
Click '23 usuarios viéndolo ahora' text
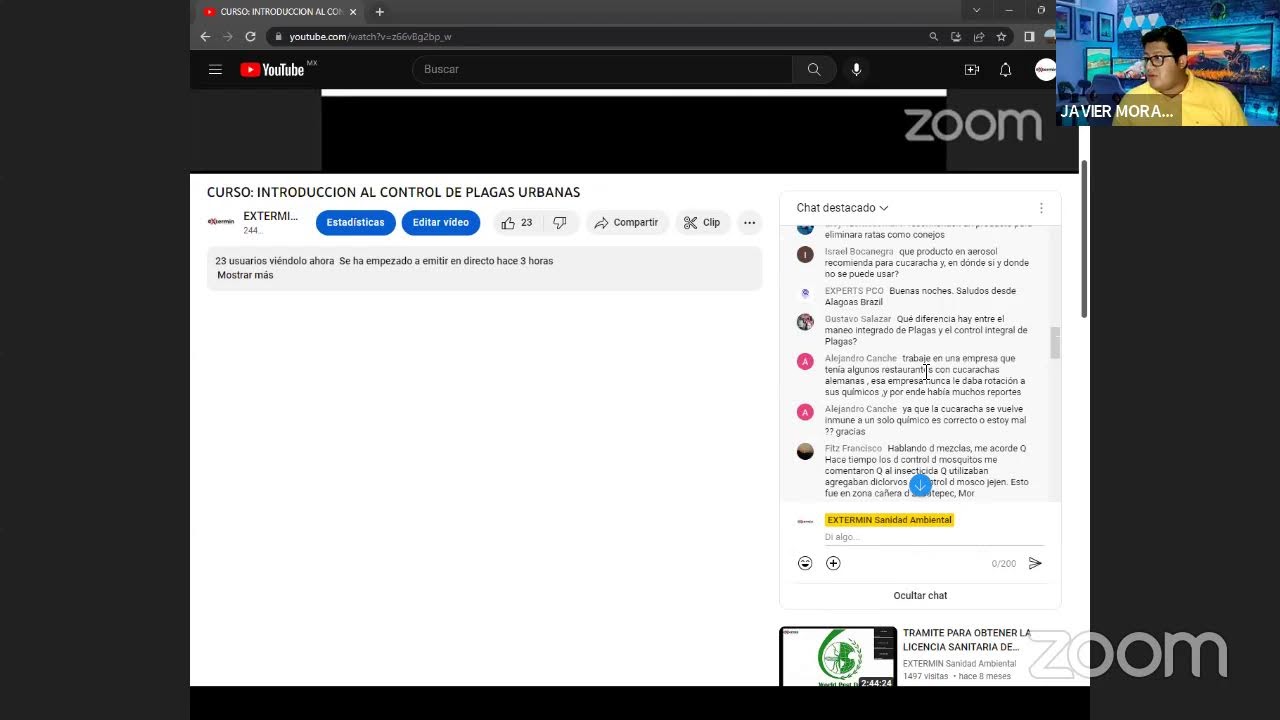coord(274,261)
